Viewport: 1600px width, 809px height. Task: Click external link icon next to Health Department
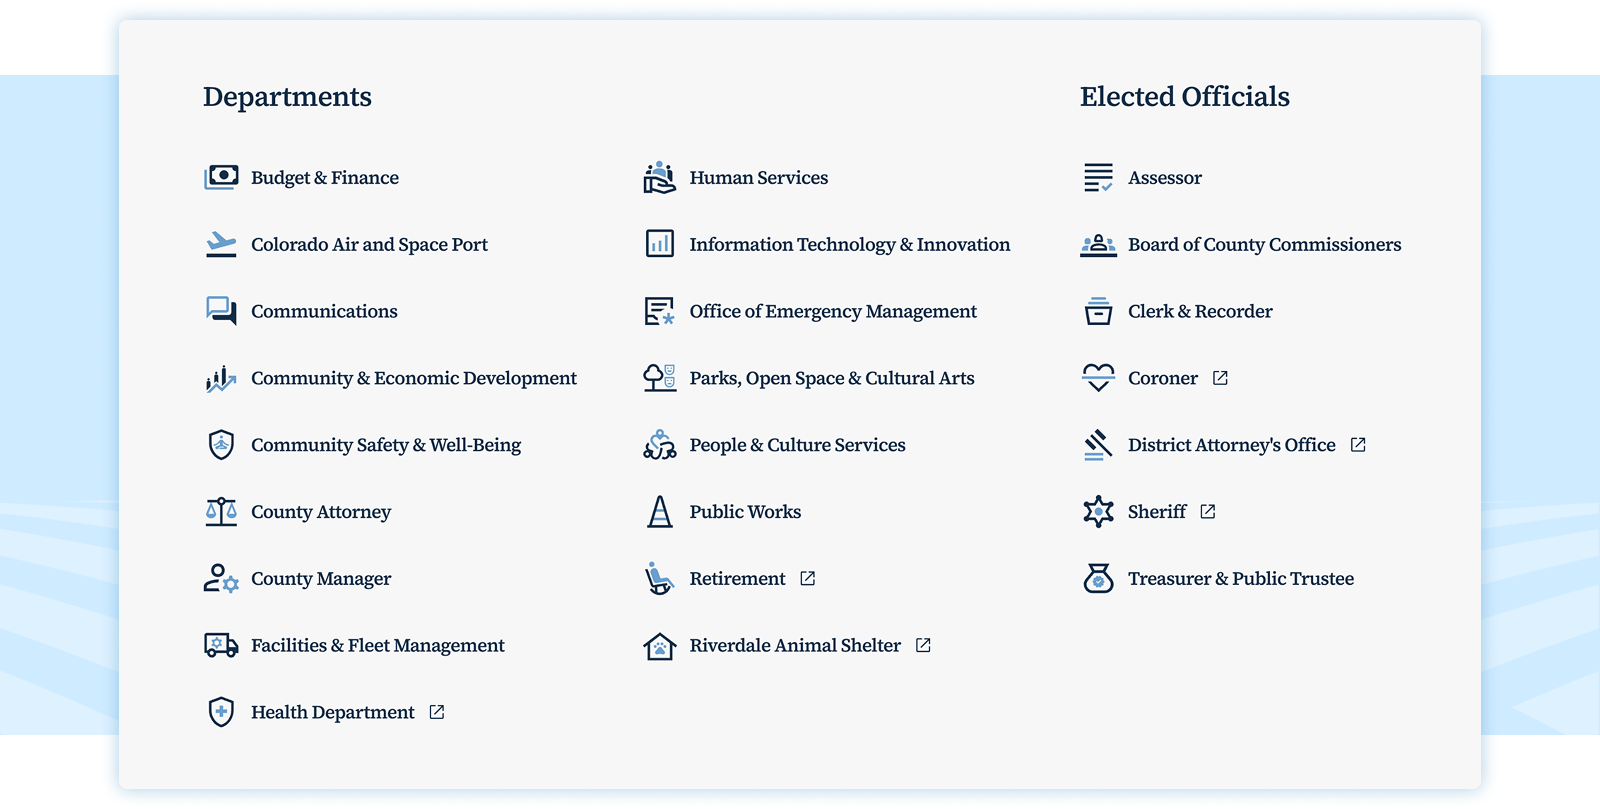(x=437, y=712)
